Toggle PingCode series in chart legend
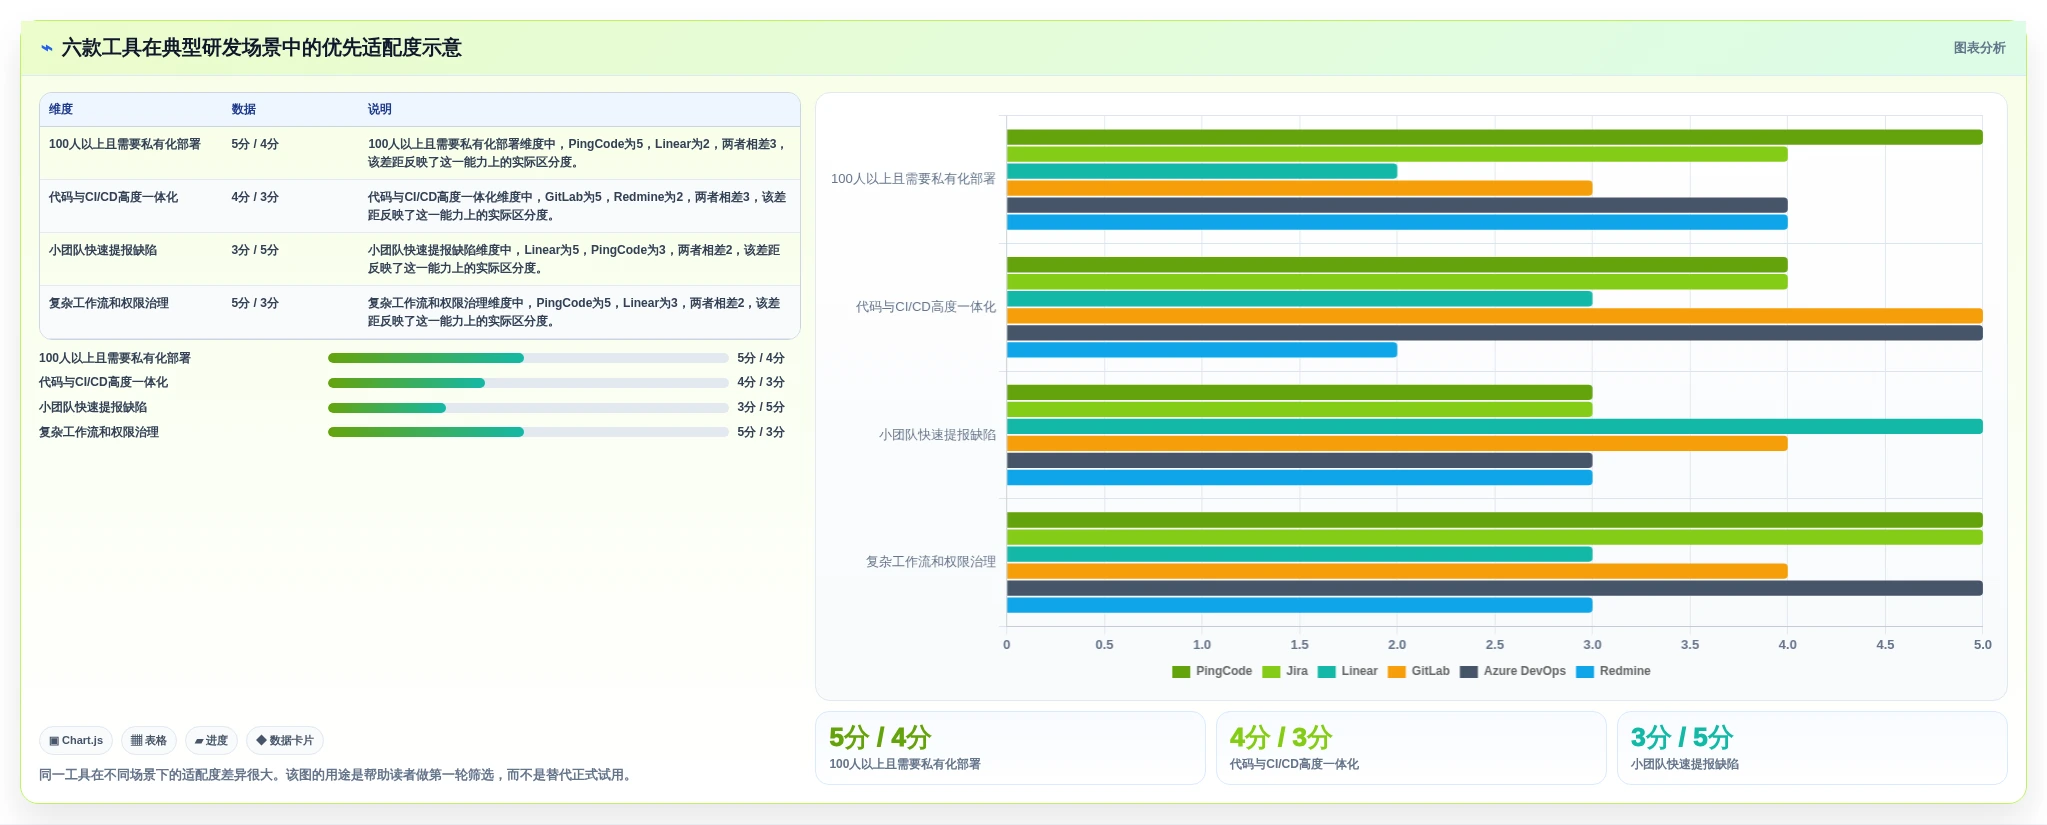The width and height of the screenshot is (2047, 825). point(1212,671)
